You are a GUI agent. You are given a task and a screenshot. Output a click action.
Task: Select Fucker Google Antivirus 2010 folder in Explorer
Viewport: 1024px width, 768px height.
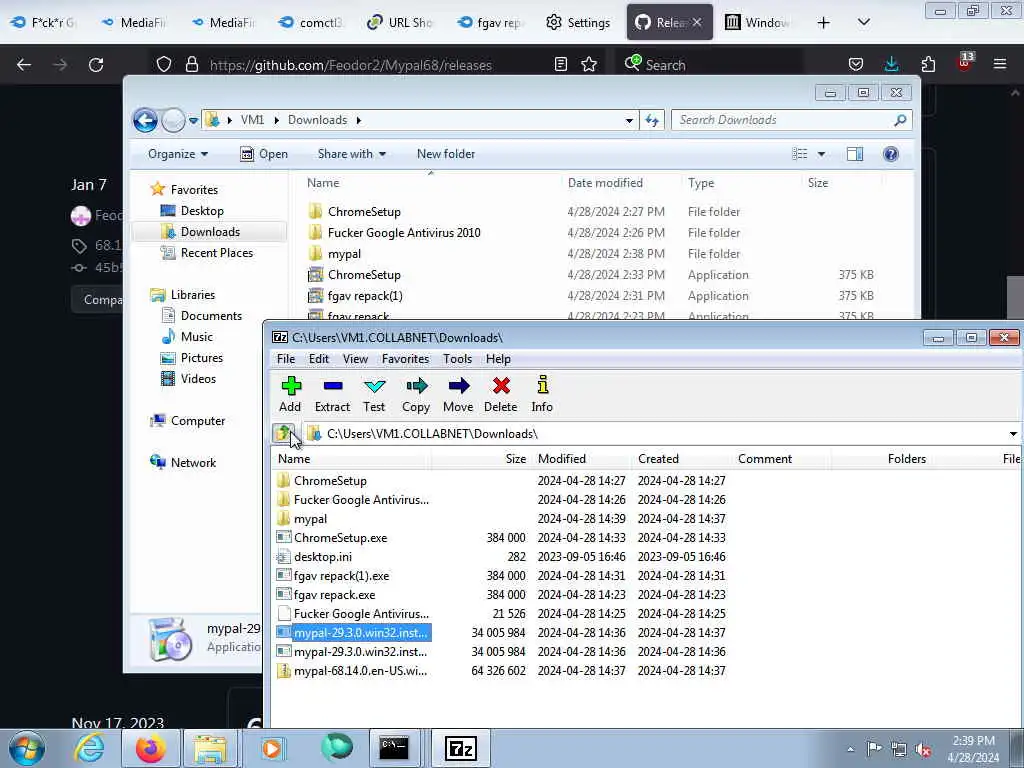click(x=404, y=232)
